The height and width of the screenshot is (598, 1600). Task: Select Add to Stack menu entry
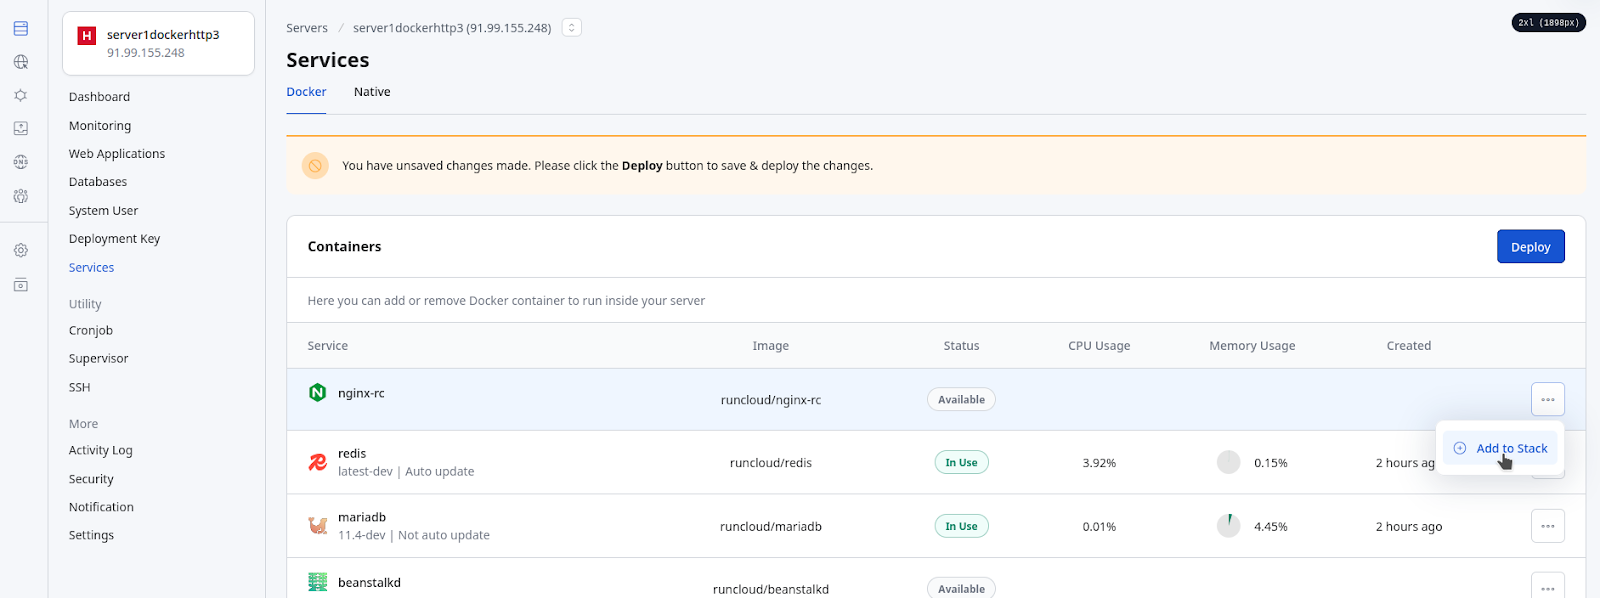pyautogui.click(x=1500, y=448)
